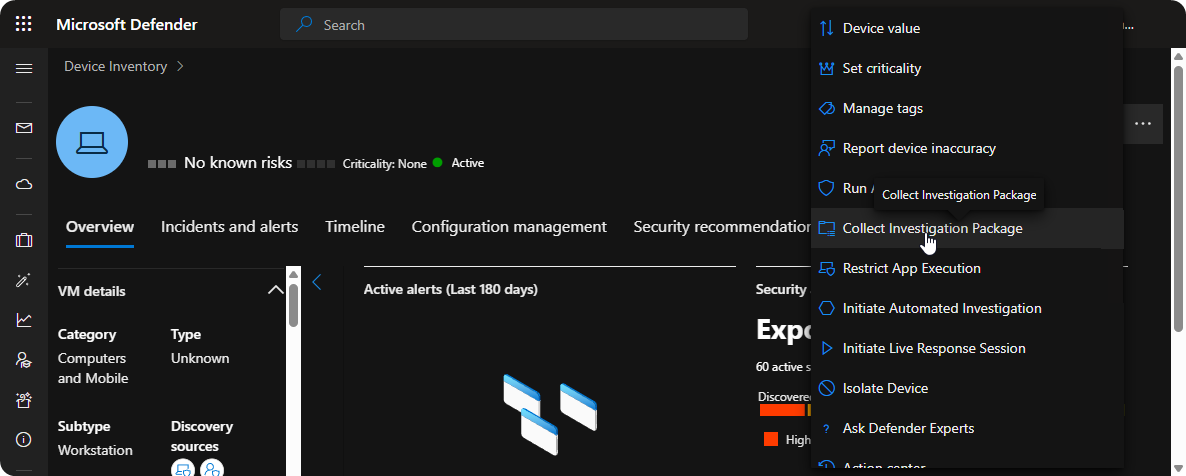Go to Device Inventory breadcrumb link
1186x476 pixels.
point(115,66)
